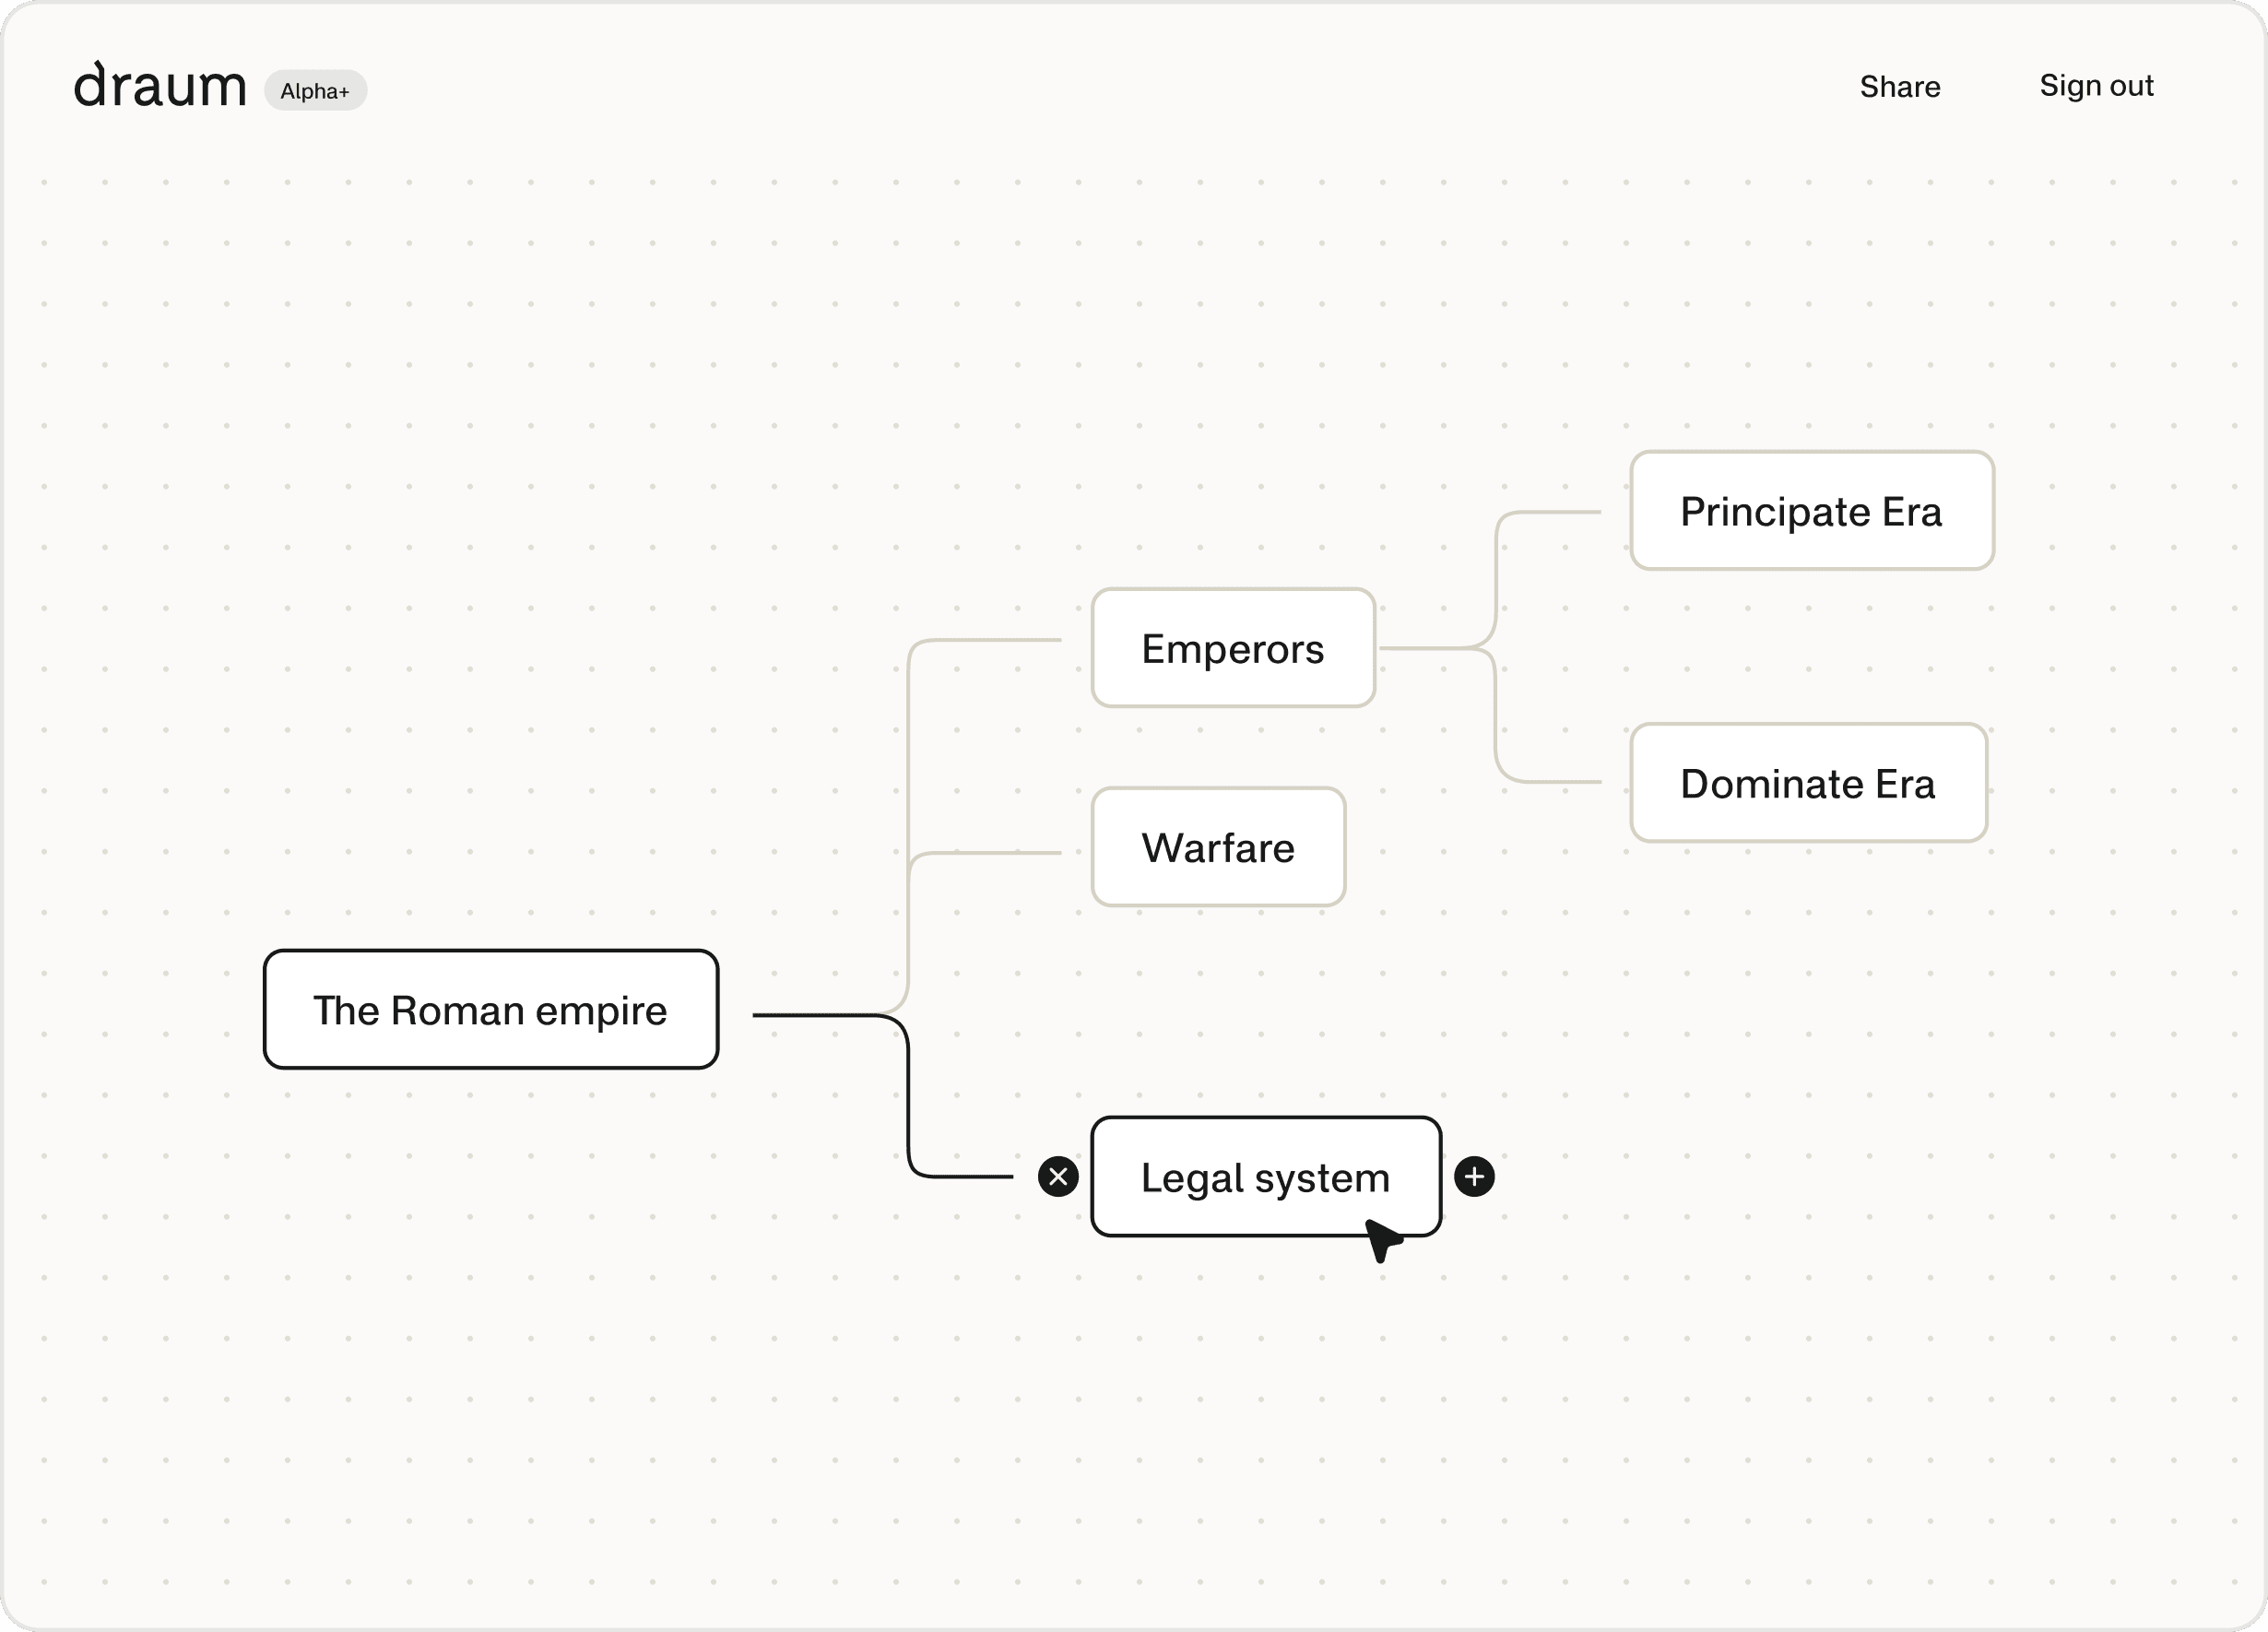Click the add node icon on Legal system
2268x1632 pixels.
coord(1476,1176)
